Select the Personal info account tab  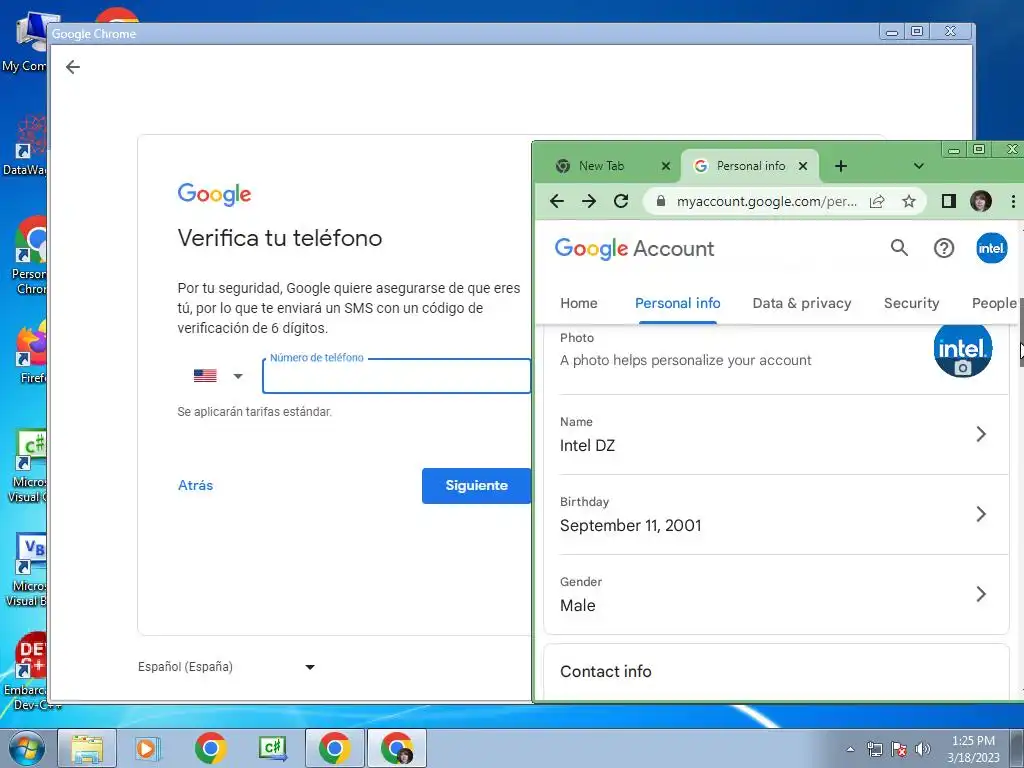[x=678, y=303]
